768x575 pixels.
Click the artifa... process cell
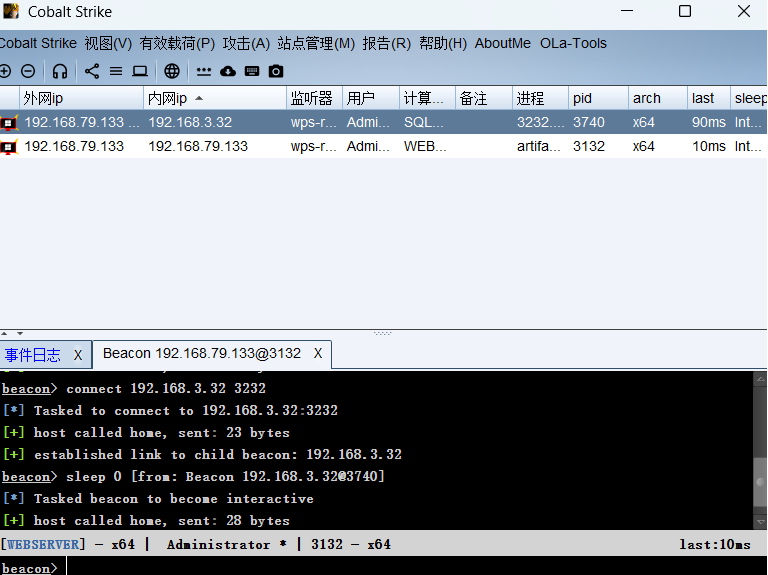(x=538, y=146)
